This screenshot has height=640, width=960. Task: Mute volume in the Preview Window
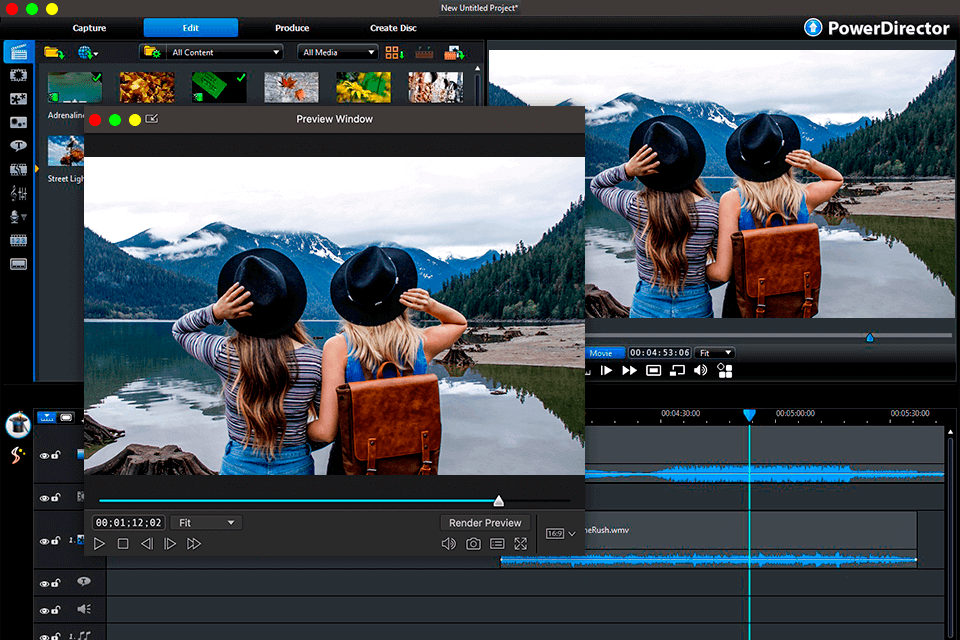[449, 544]
